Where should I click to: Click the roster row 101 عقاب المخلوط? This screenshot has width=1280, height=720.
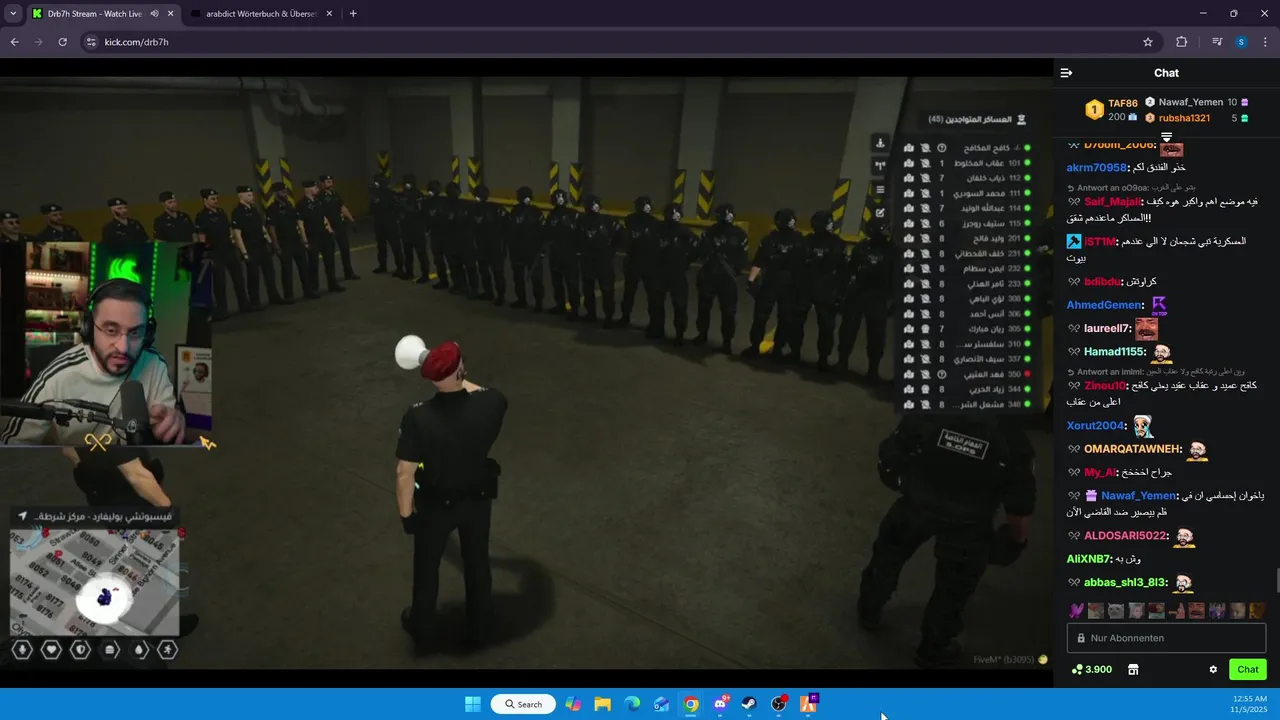tap(966, 162)
